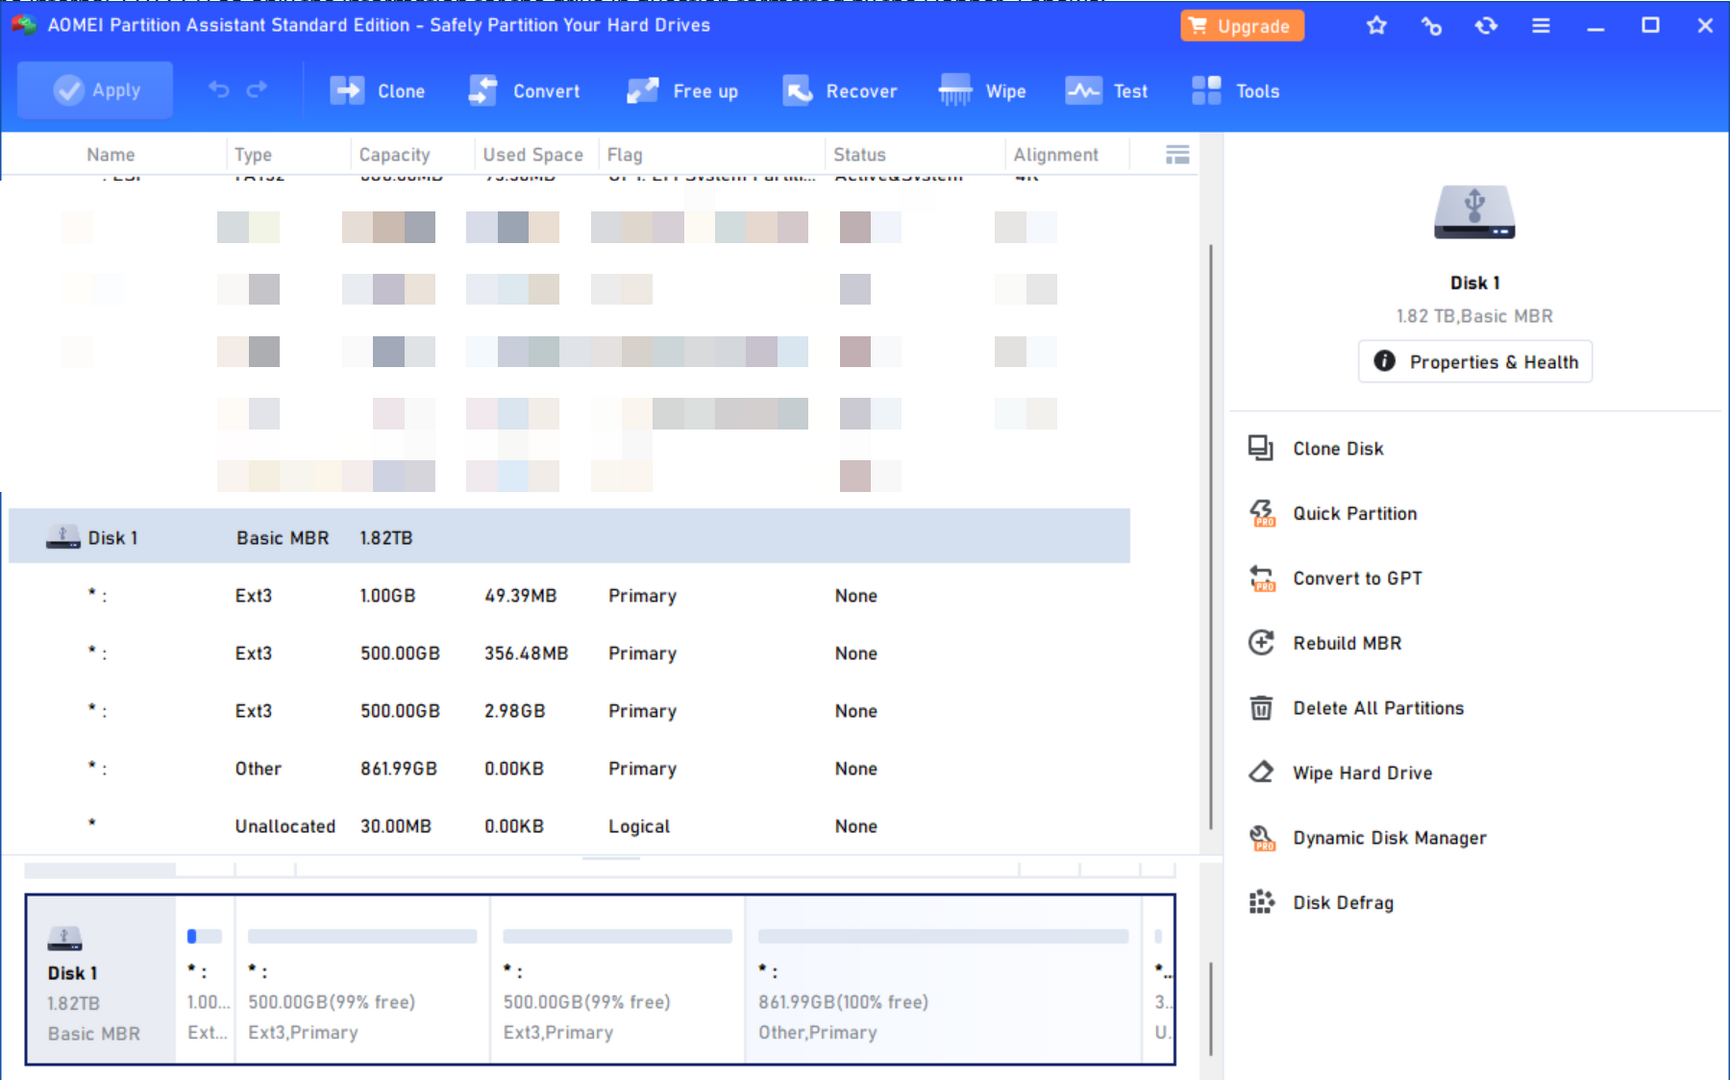This screenshot has height=1080, width=1730.
Task: Click usage bar of 861.99GB partition
Action: tap(943, 936)
